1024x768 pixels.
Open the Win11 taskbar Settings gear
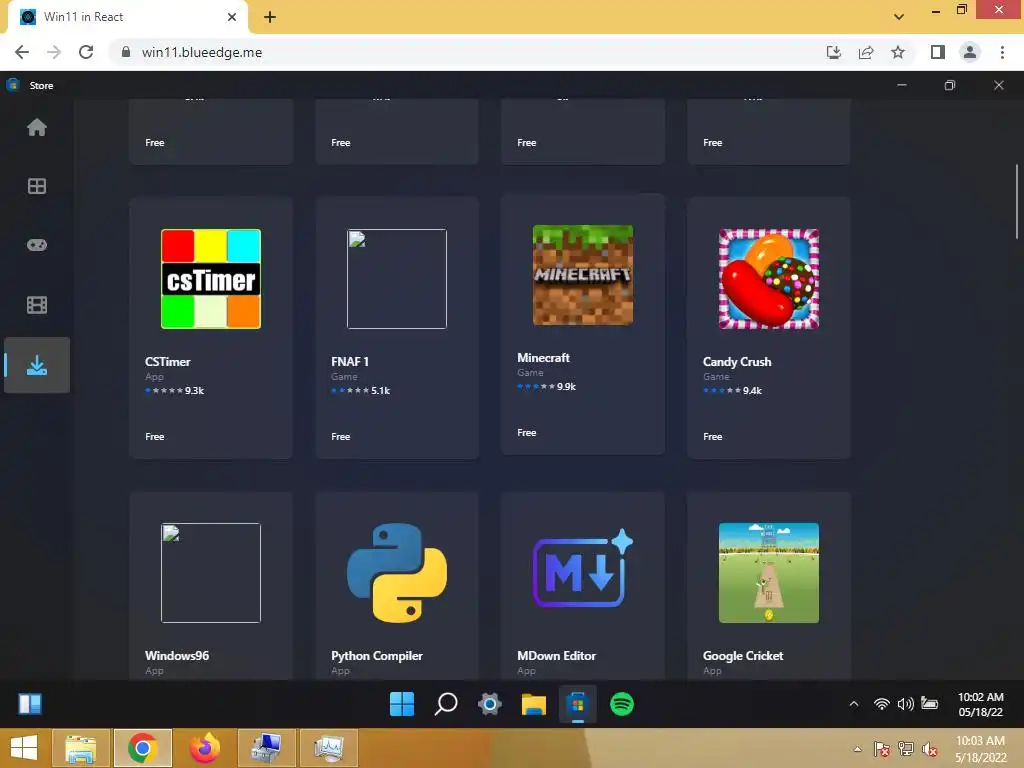(x=490, y=704)
